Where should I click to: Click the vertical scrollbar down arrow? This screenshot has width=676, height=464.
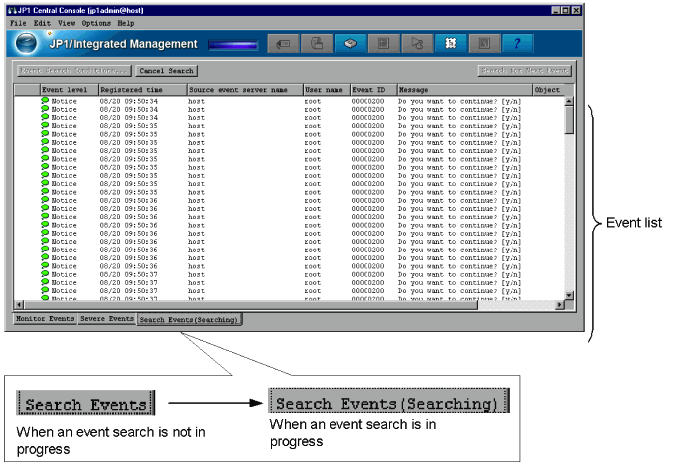point(569,295)
